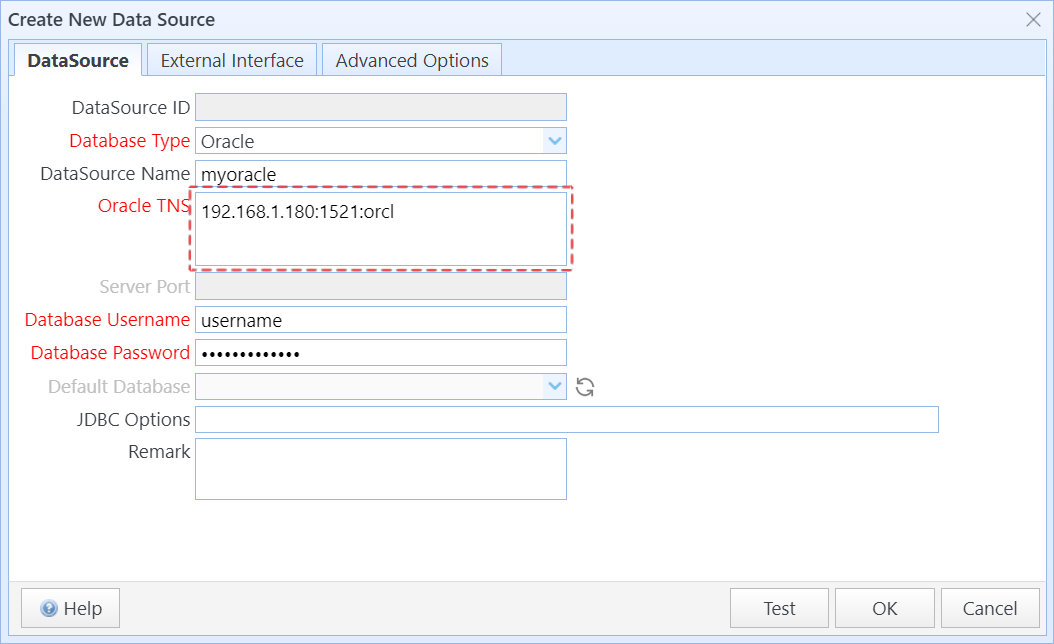Open the External Interface tab
The width and height of the screenshot is (1054, 644).
tap(232, 60)
